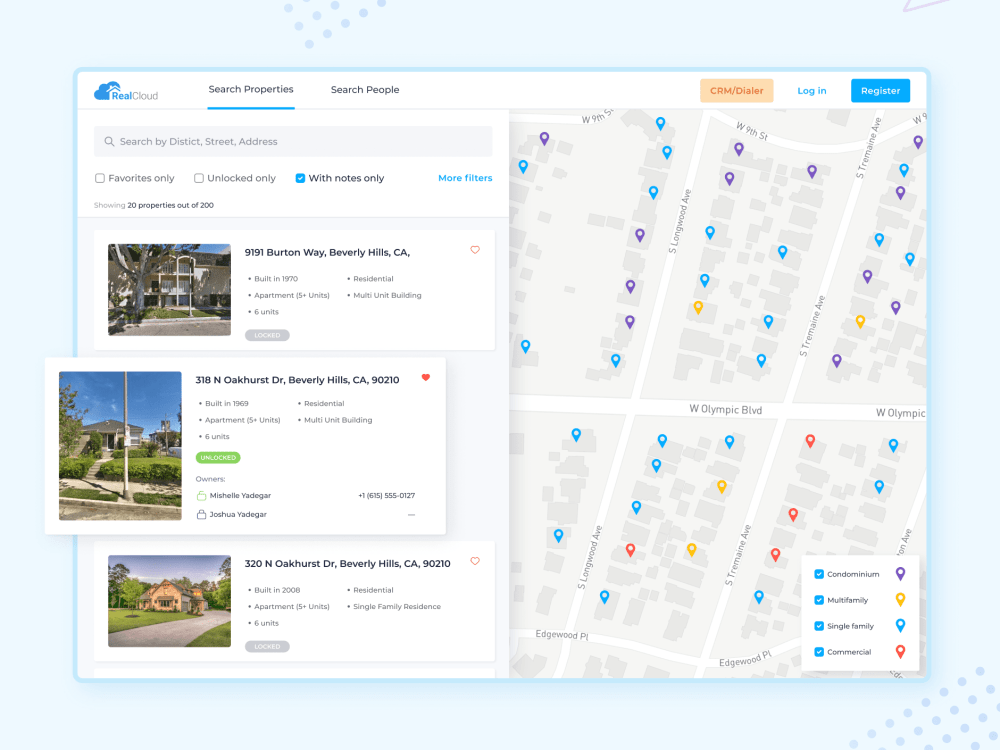Viewport: 1000px width, 750px height.
Task: Click the open lock icon beside Mishelle Yadegar
Action: [x=202, y=496]
